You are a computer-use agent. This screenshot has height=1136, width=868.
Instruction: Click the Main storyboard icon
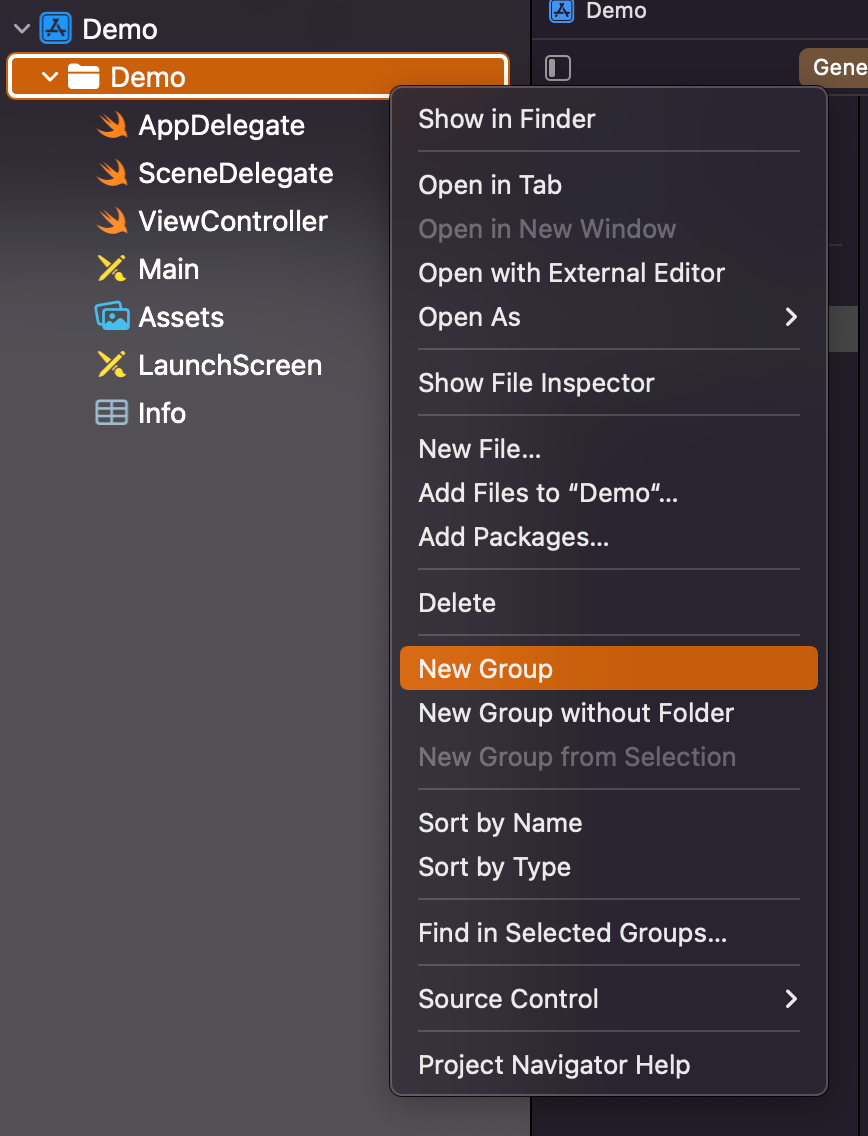tap(112, 269)
